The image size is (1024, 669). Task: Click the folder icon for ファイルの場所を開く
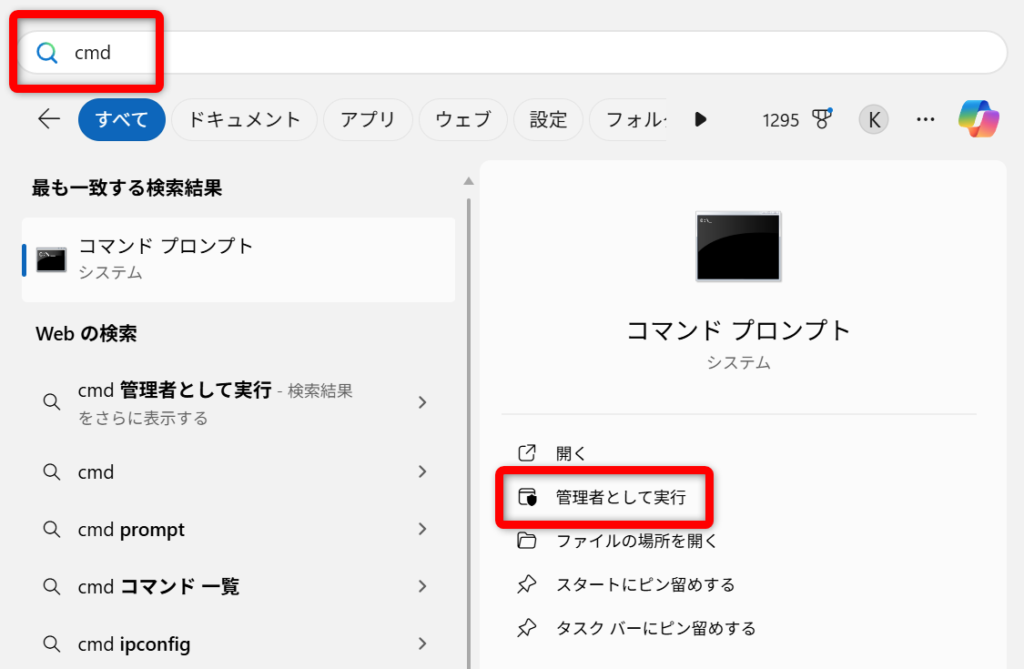coord(526,541)
